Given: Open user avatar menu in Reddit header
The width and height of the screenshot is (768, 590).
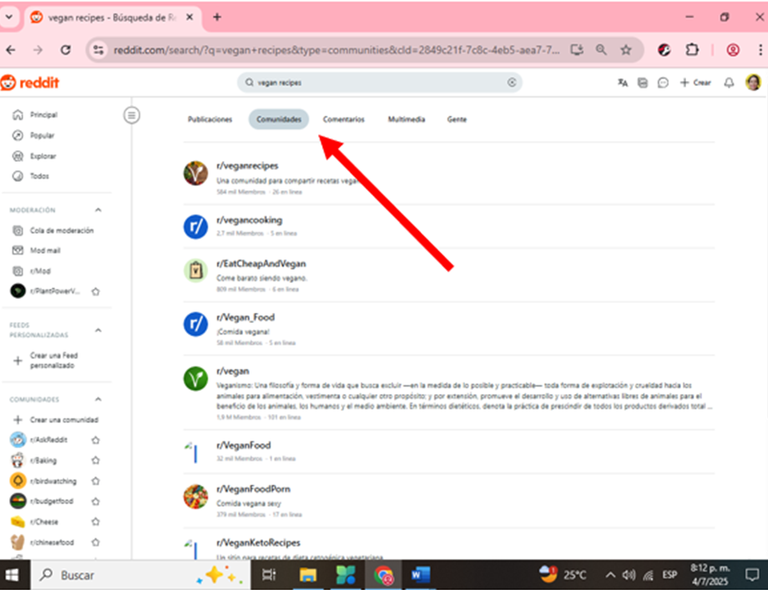Looking at the screenshot, I should (753, 82).
